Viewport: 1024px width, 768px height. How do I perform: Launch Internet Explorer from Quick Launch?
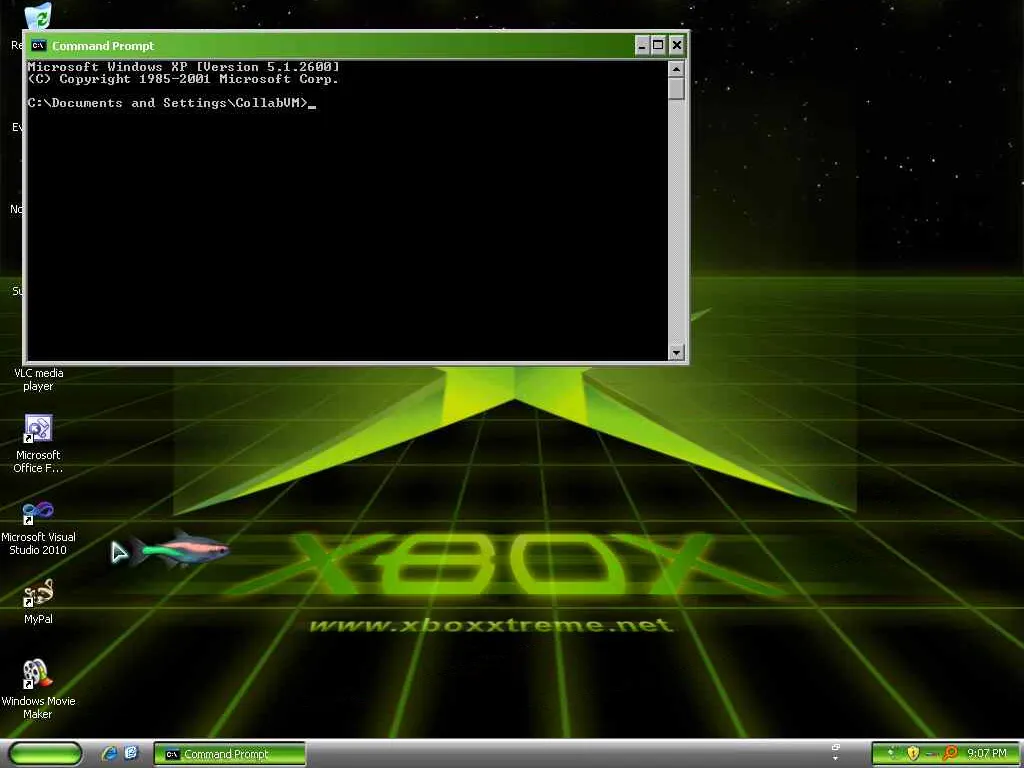point(110,753)
